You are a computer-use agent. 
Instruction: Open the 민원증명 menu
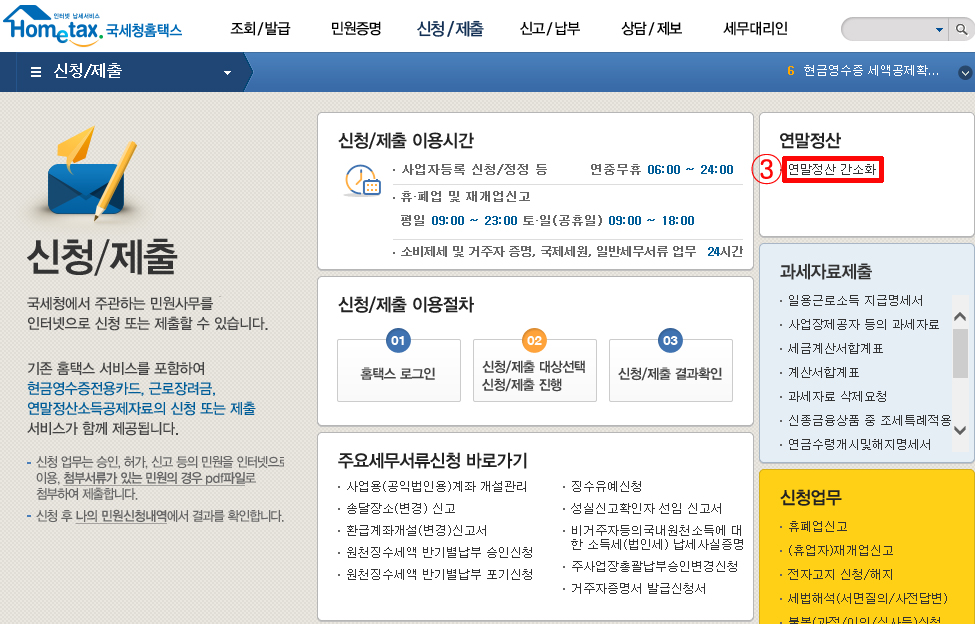tap(356, 28)
